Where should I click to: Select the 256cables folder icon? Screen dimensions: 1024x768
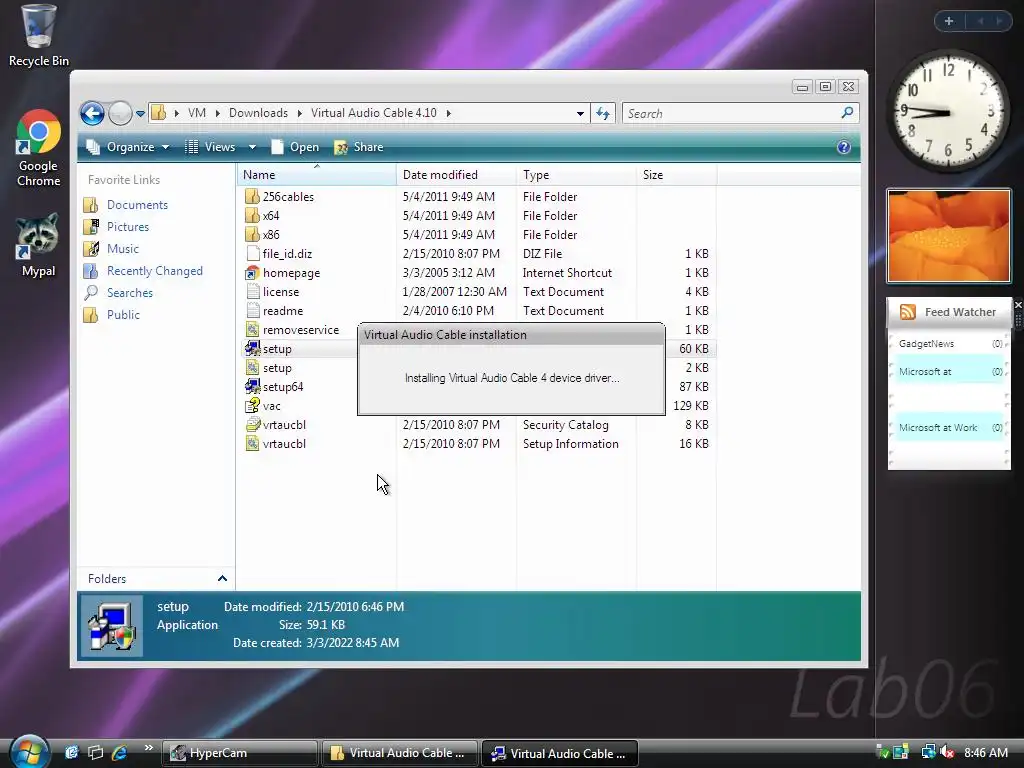tap(252, 197)
